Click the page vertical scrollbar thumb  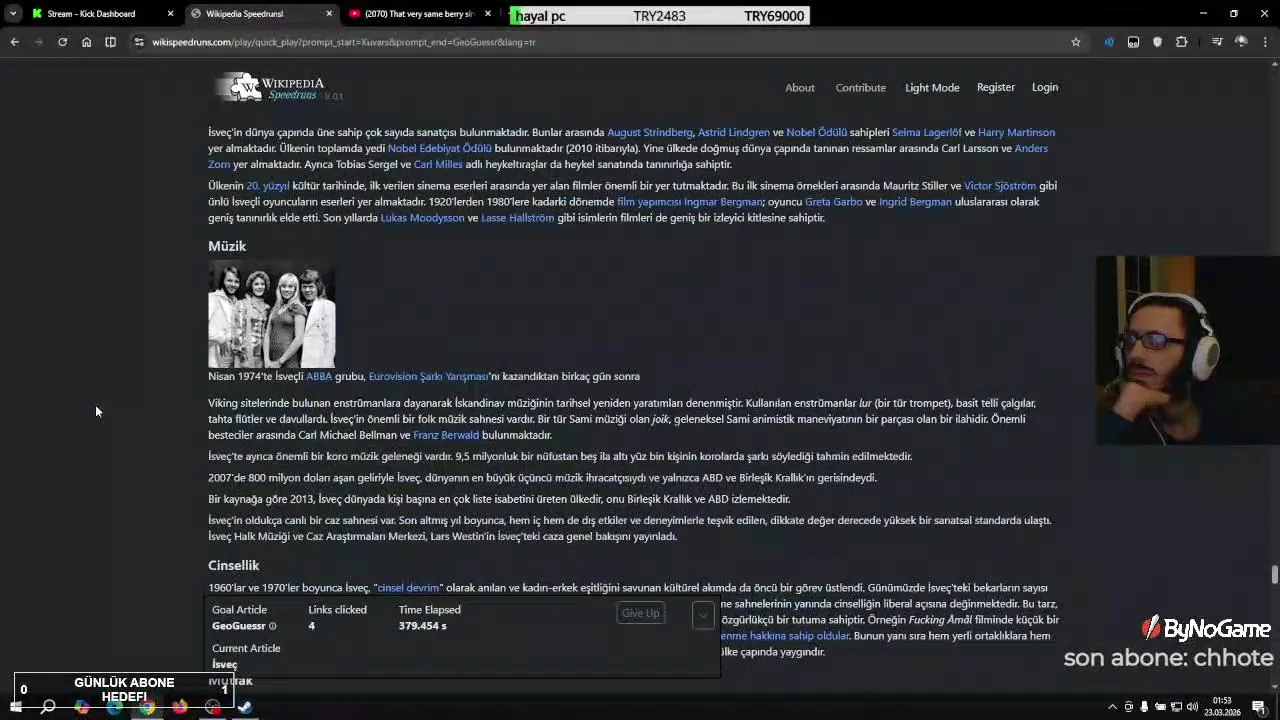1274,575
